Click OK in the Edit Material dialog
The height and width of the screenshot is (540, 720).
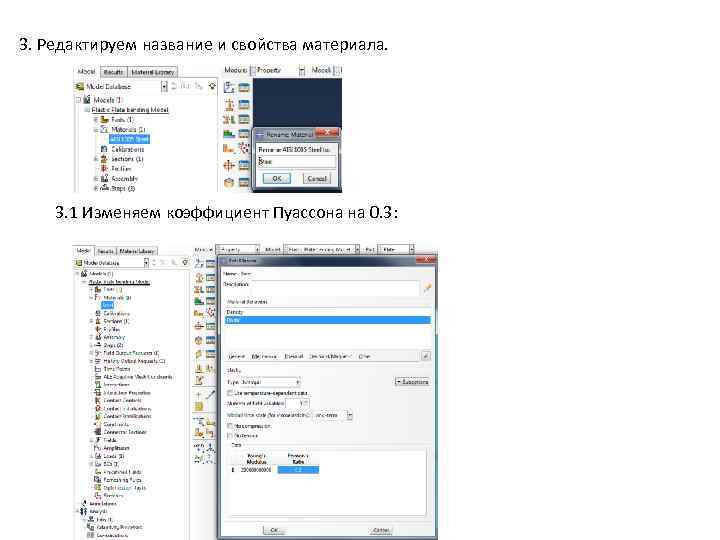click(274, 530)
